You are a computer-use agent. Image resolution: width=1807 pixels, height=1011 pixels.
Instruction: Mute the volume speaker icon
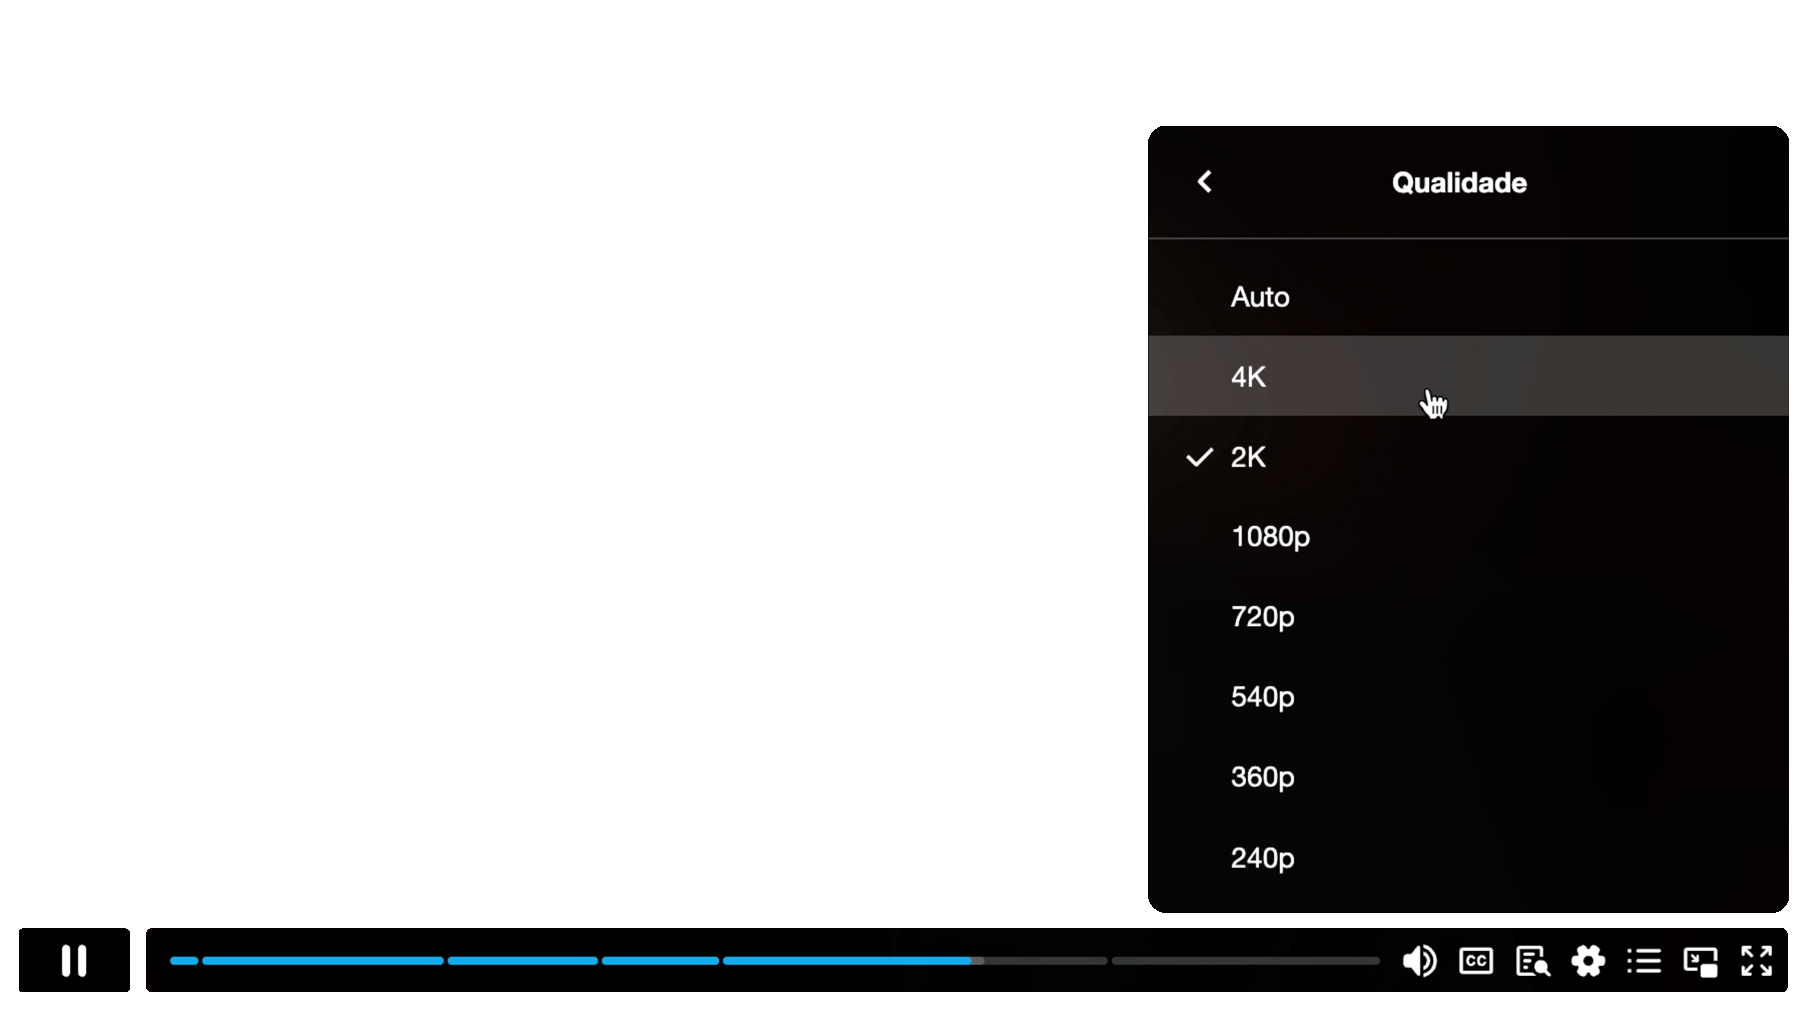pyautogui.click(x=1419, y=961)
